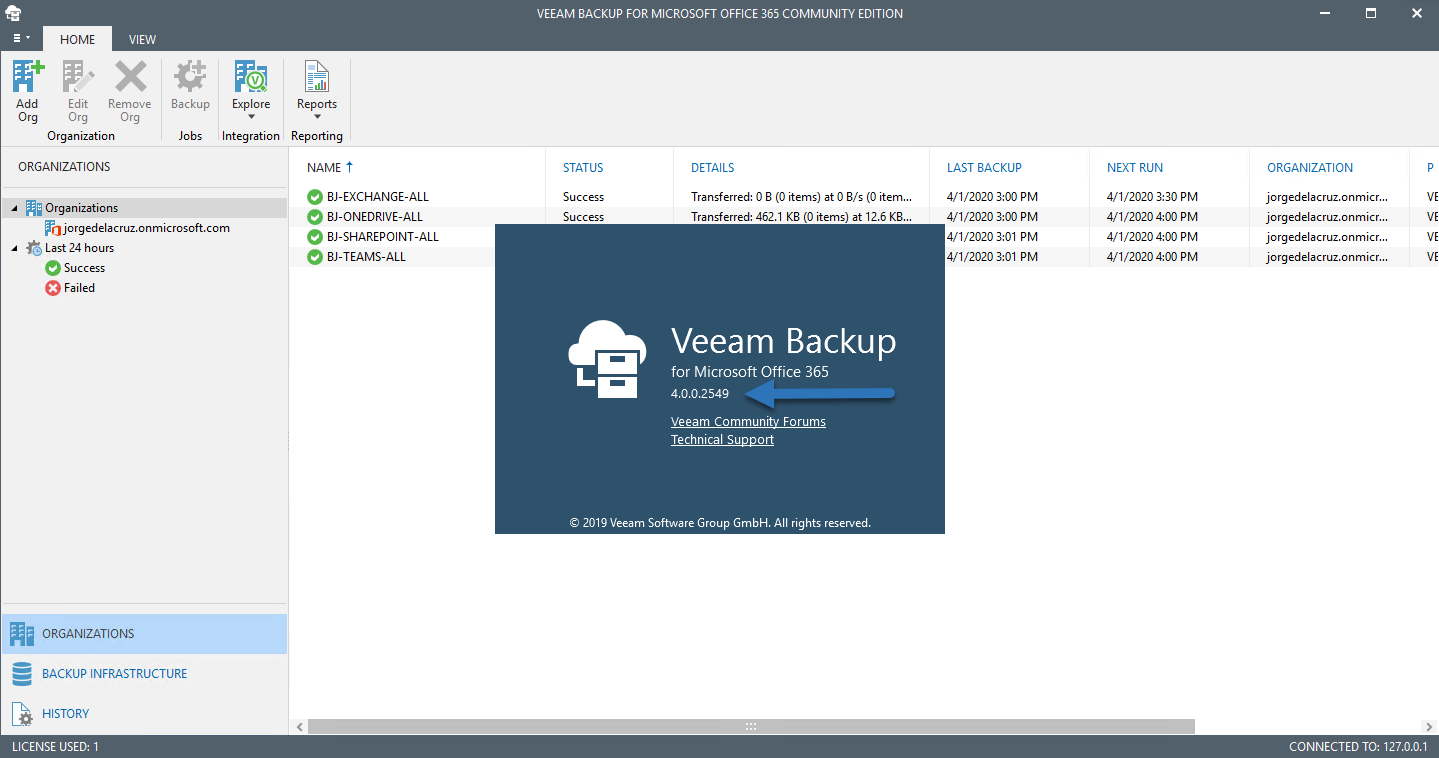Screen dimensions: 1439x758
Task: Click the 462.1 KB transferred details cell
Action: pos(801,217)
